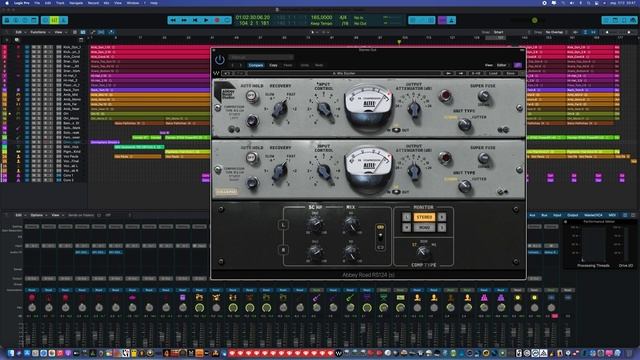Toggle the link button in plugin header
Viewport: 640px width, 360px height.
coord(518,65)
